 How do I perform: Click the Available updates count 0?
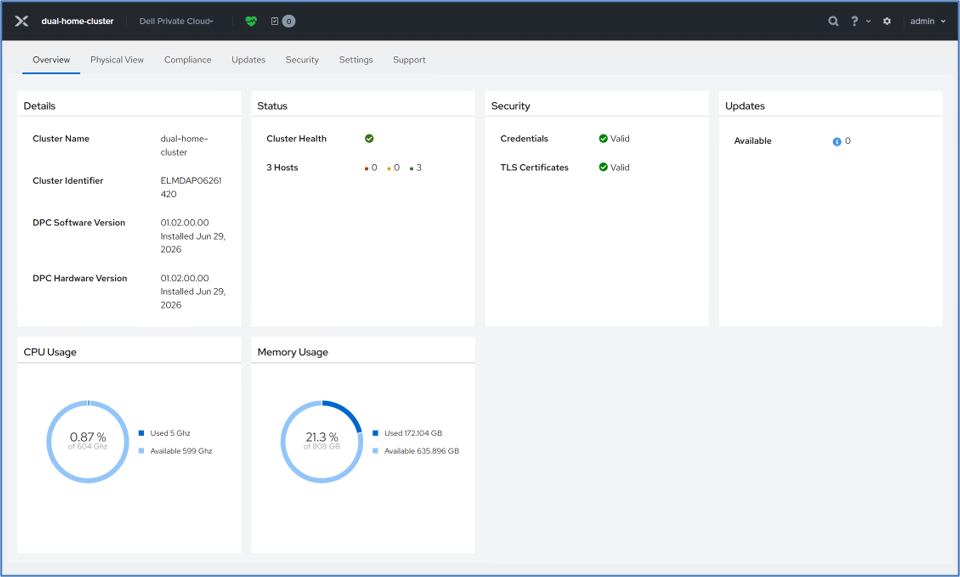tap(848, 141)
